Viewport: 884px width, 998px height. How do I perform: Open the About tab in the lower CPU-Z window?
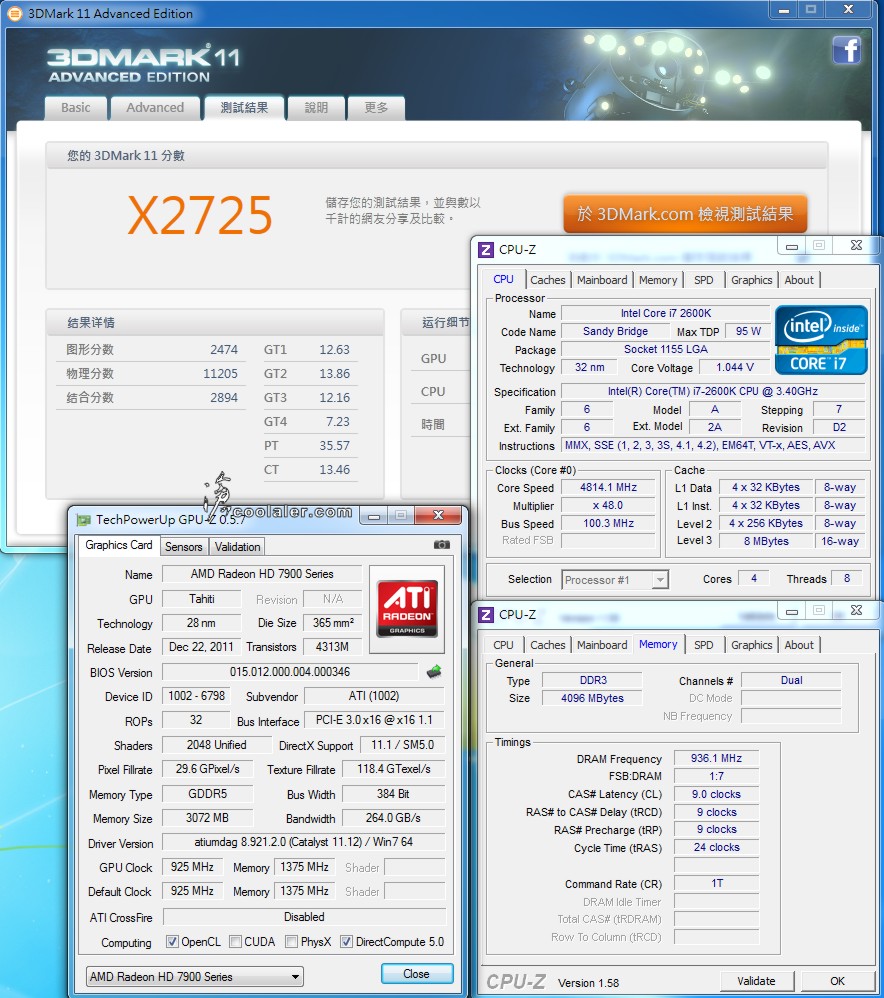[x=799, y=645]
